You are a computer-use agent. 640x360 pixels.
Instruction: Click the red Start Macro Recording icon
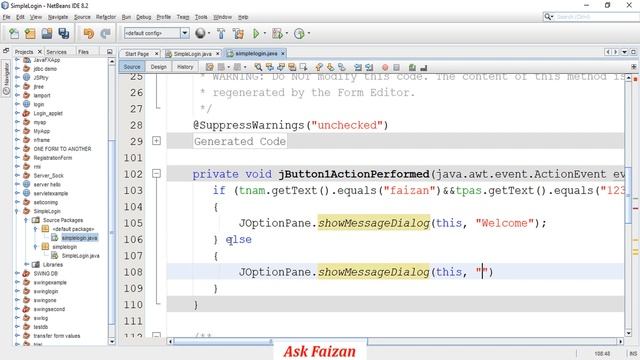pyautogui.click(x=385, y=67)
